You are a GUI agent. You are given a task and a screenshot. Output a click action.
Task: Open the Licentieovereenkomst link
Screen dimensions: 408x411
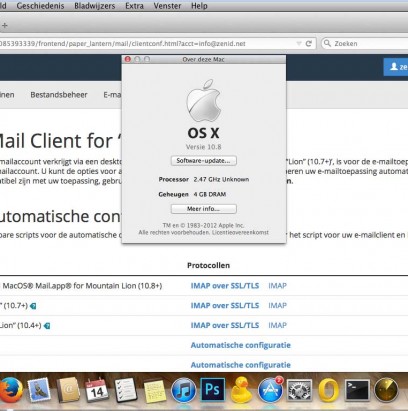(x=240, y=232)
